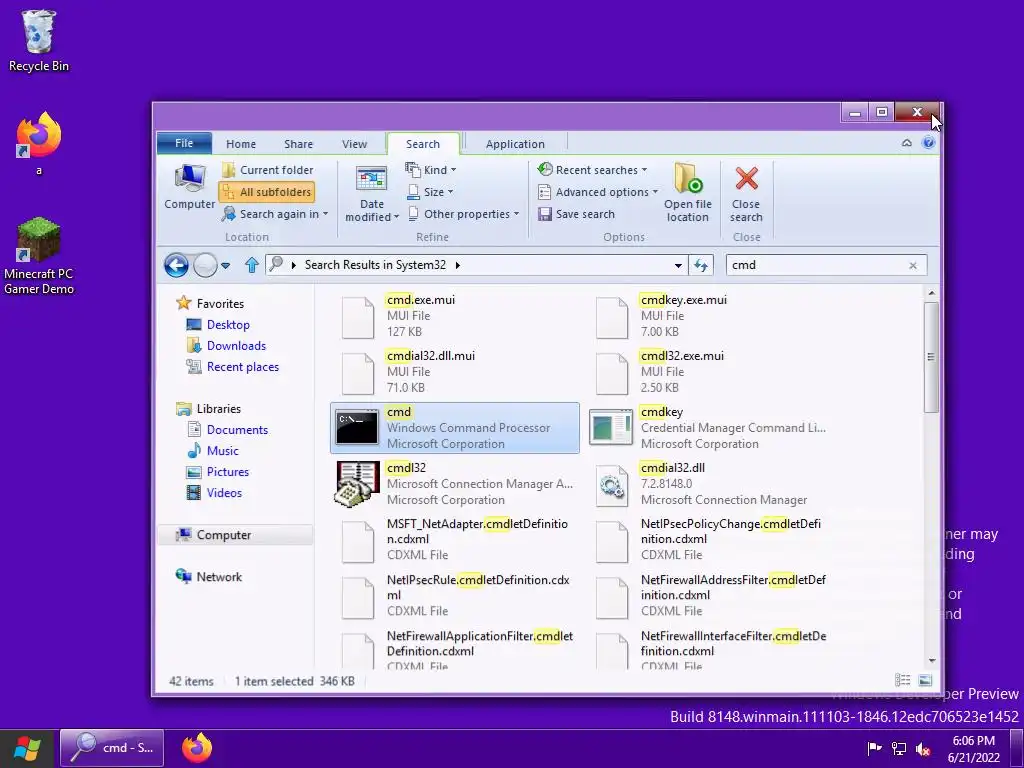Viewport: 1024px width, 768px height.
Task: Open Date modified filter dropdown
Action: (x=372, y=193)
